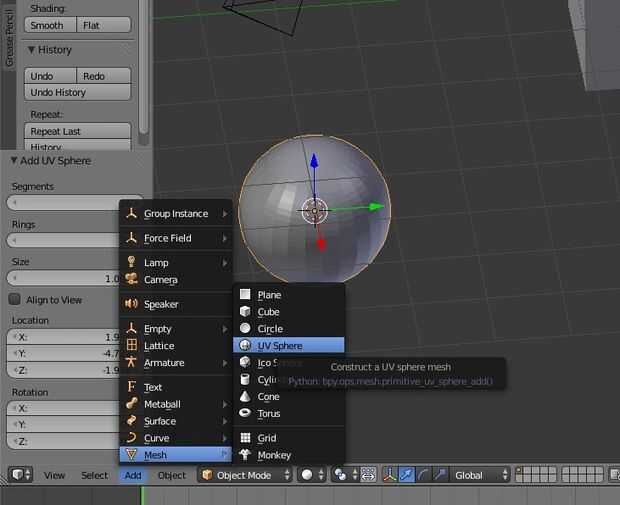Click the Lattice grid icon
620x505 pixels.
coord(132,345)
